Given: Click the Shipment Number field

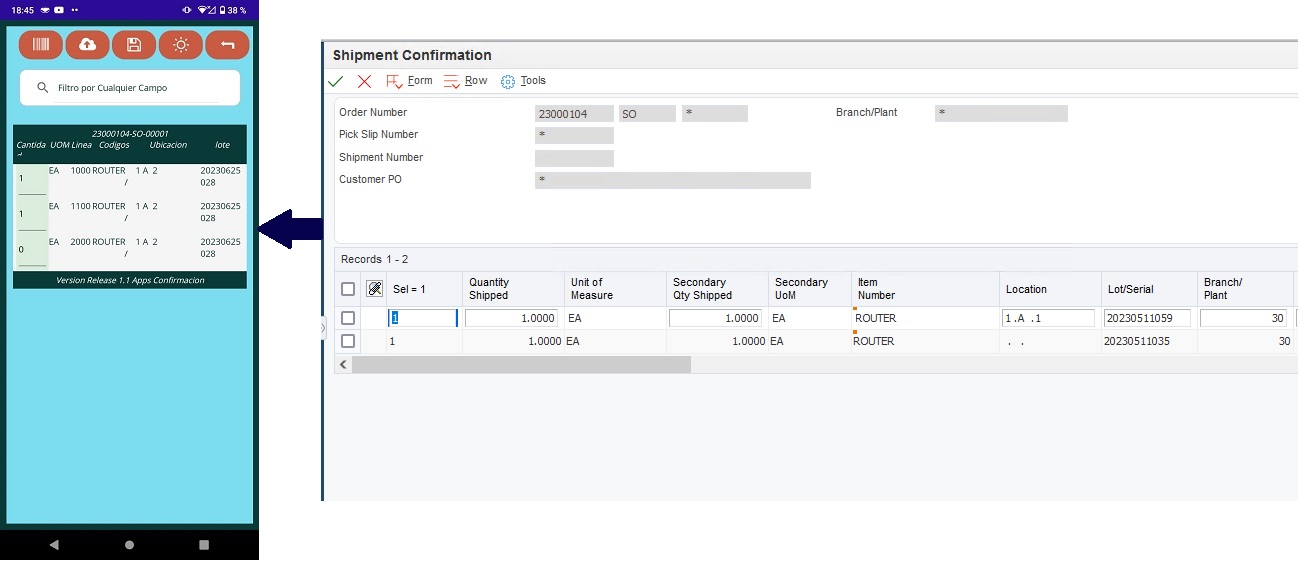Looking at the screenshot, I should tap(574, 158).
